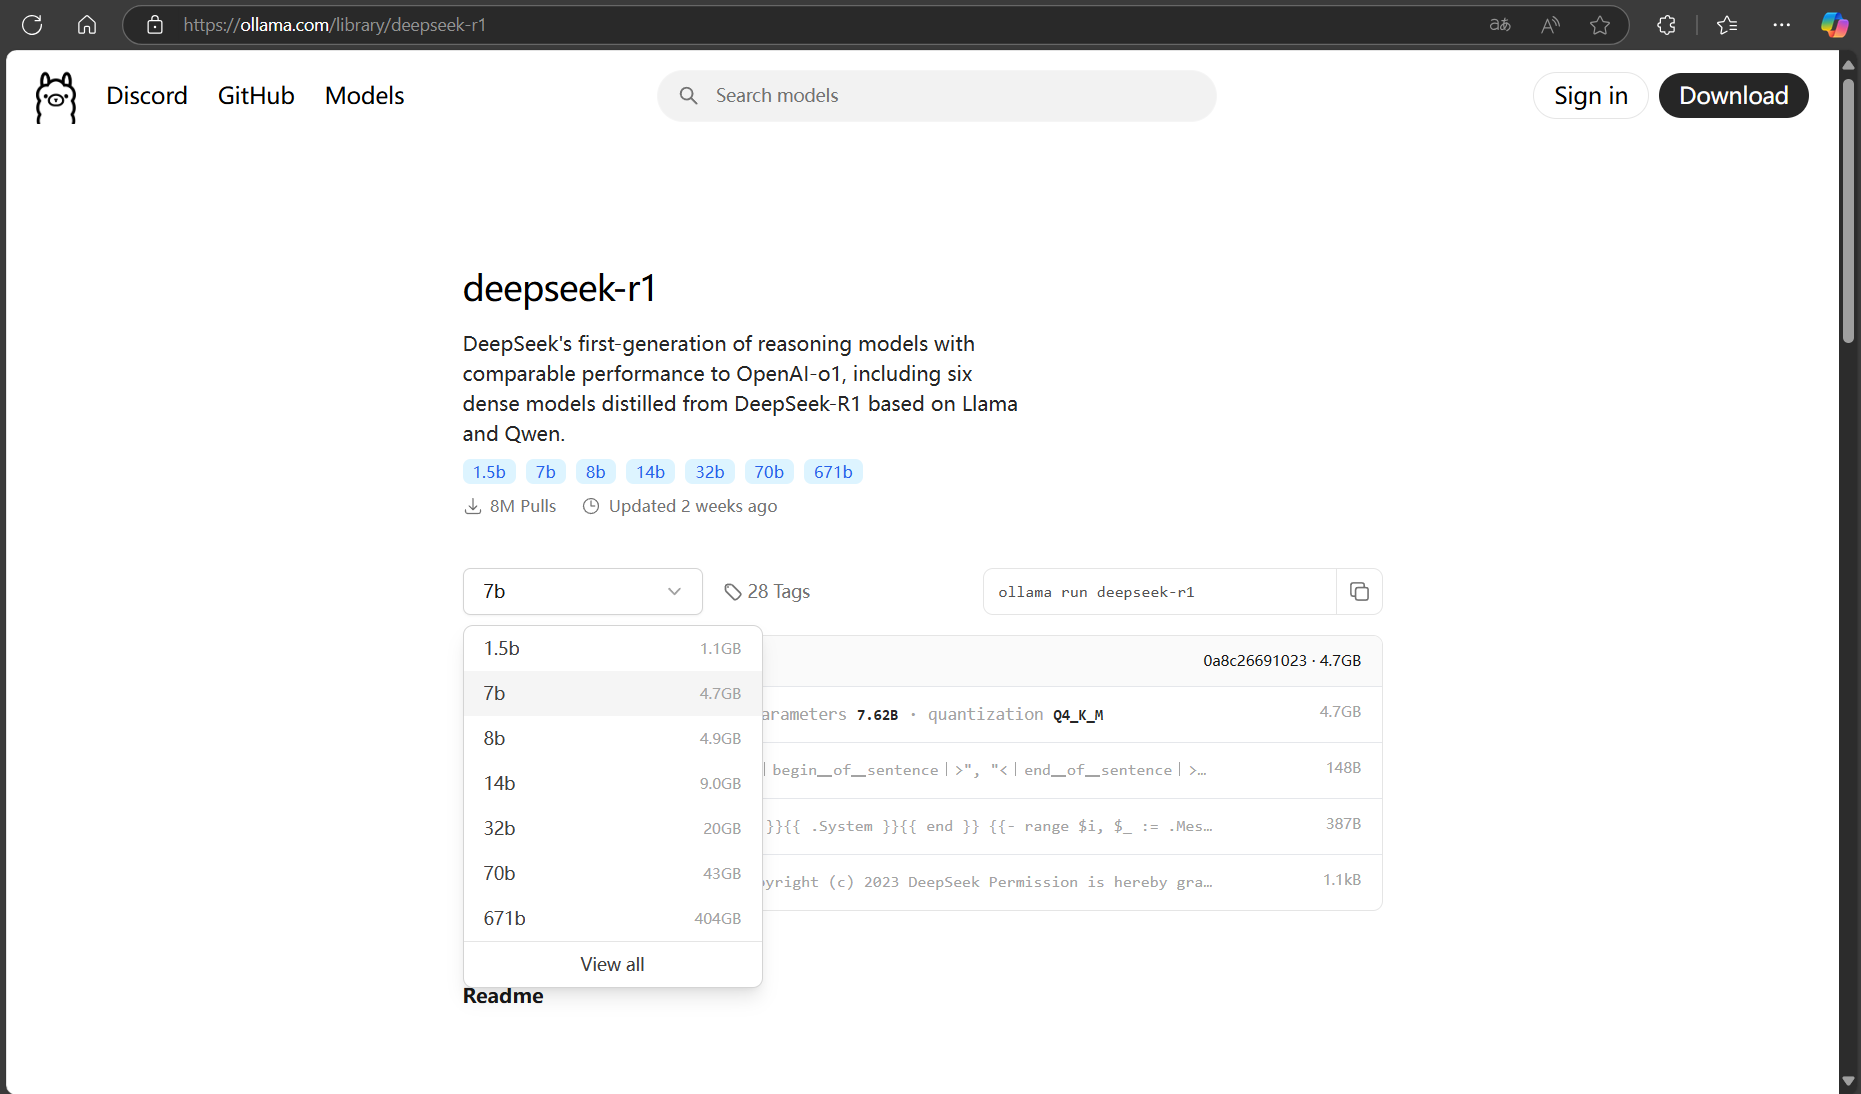Viewport: 1861px width, 1094px height.
Task: Click the Readme heading
Action: tap(503, 996)
